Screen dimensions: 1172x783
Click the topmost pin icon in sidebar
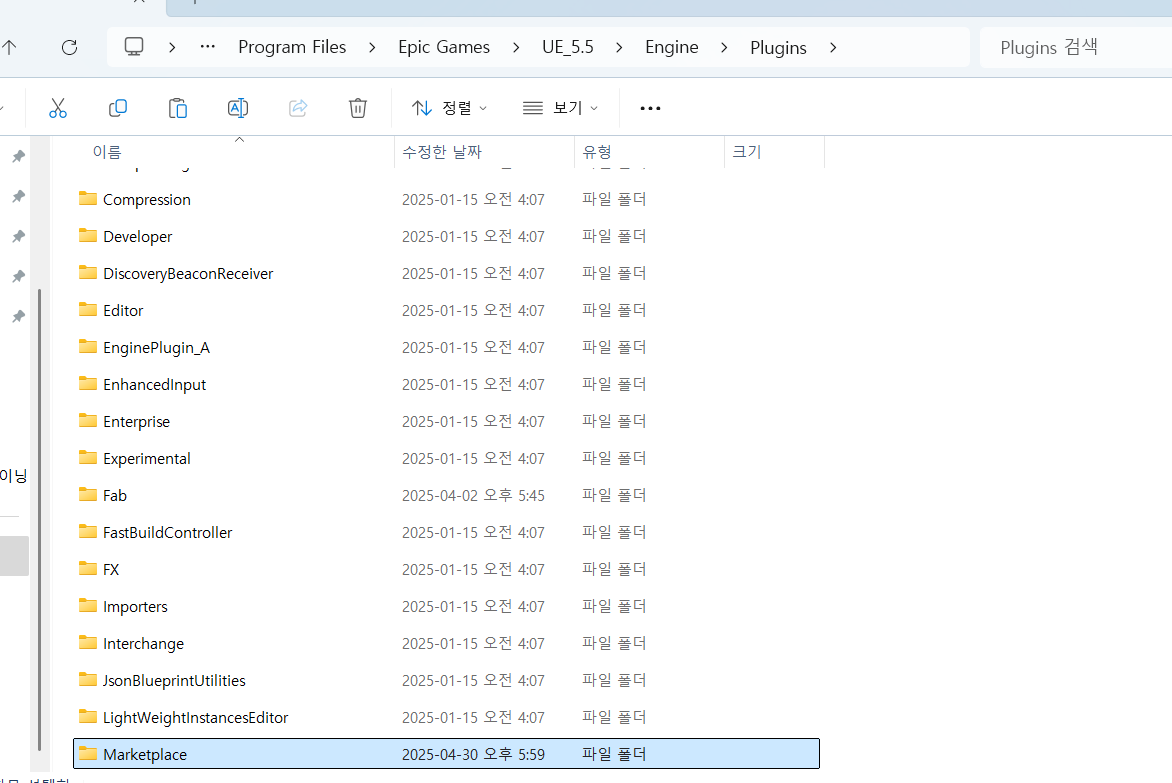point(19,156)
